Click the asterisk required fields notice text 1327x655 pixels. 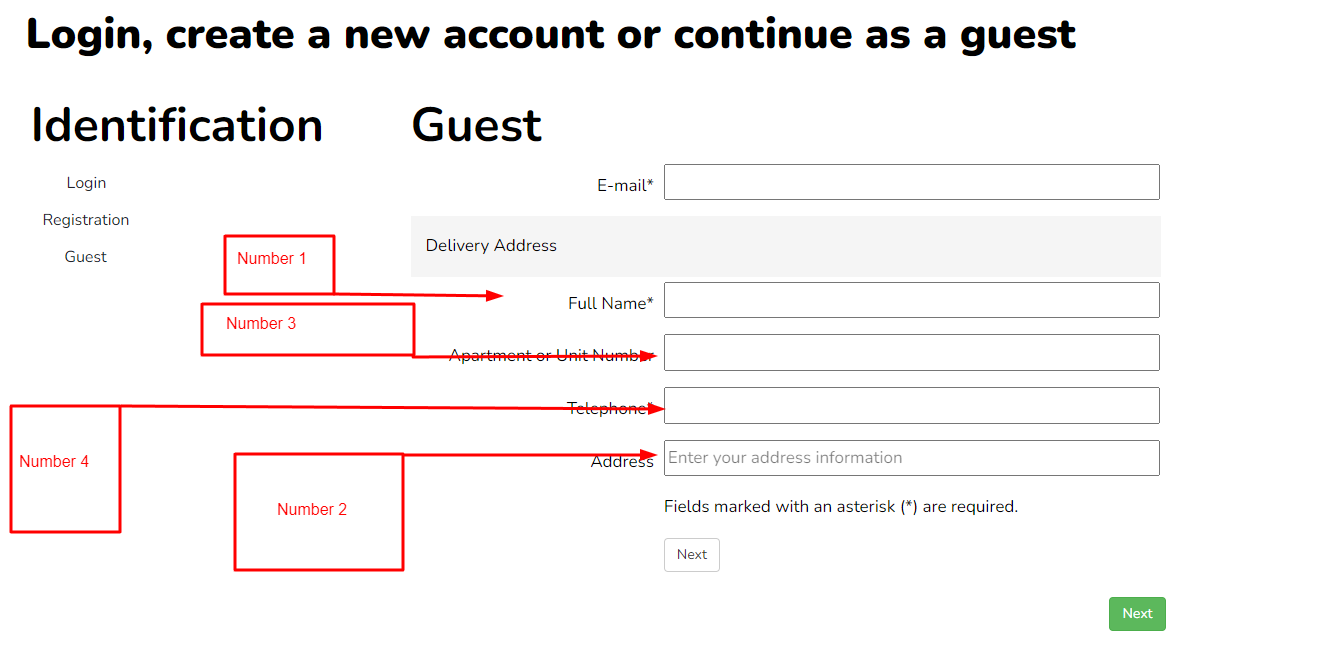coord(840,507)
